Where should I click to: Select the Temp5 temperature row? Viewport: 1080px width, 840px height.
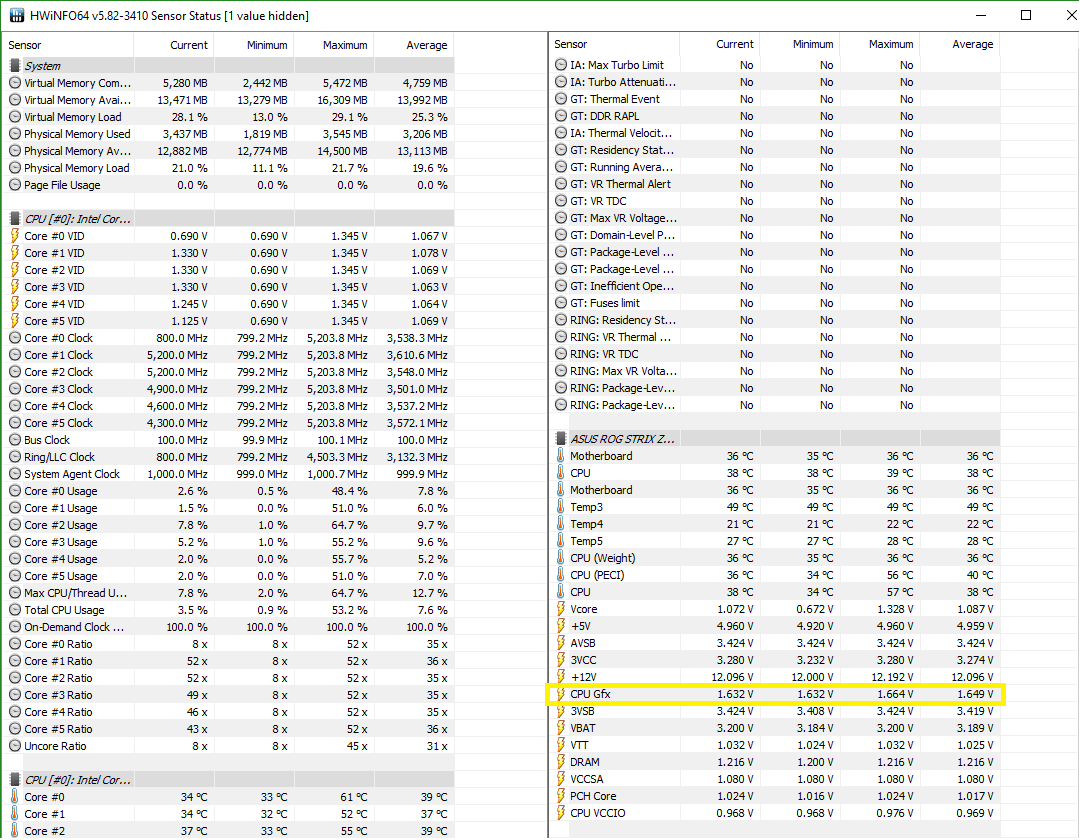pyautogui.click(x=775, y=540)
